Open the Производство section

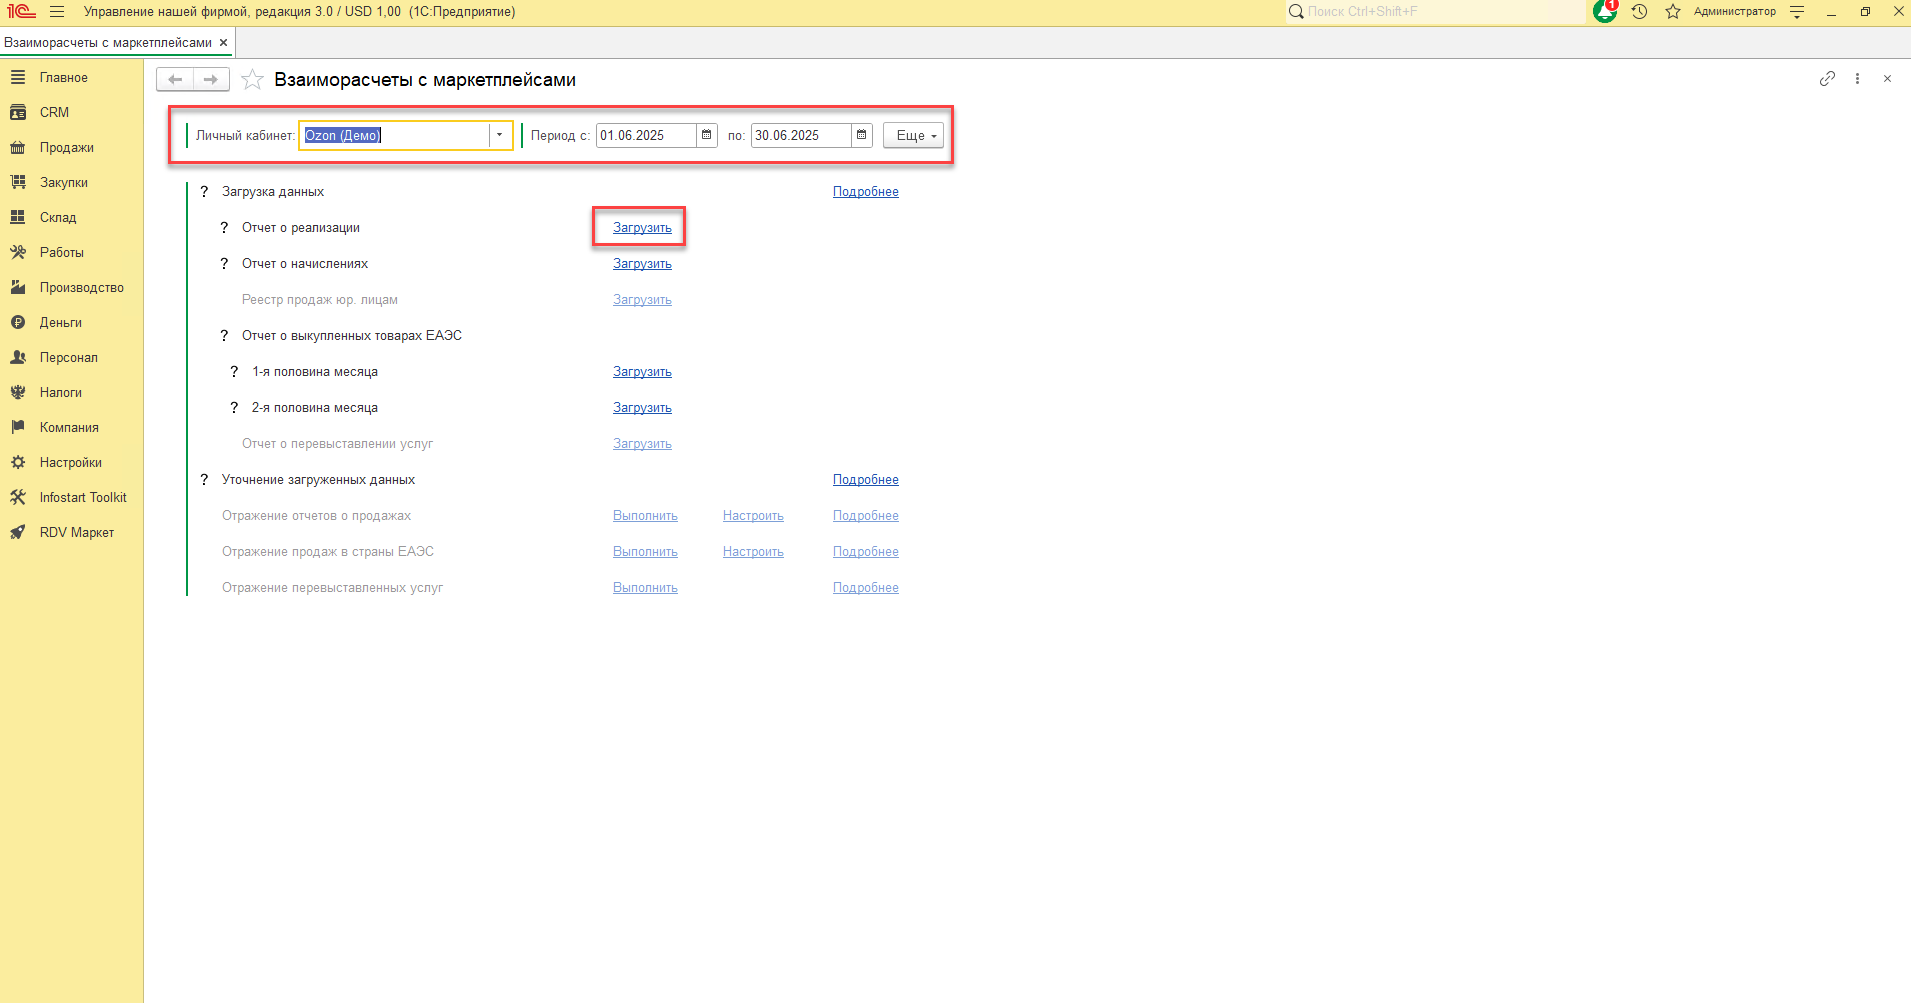pos(72,287)
